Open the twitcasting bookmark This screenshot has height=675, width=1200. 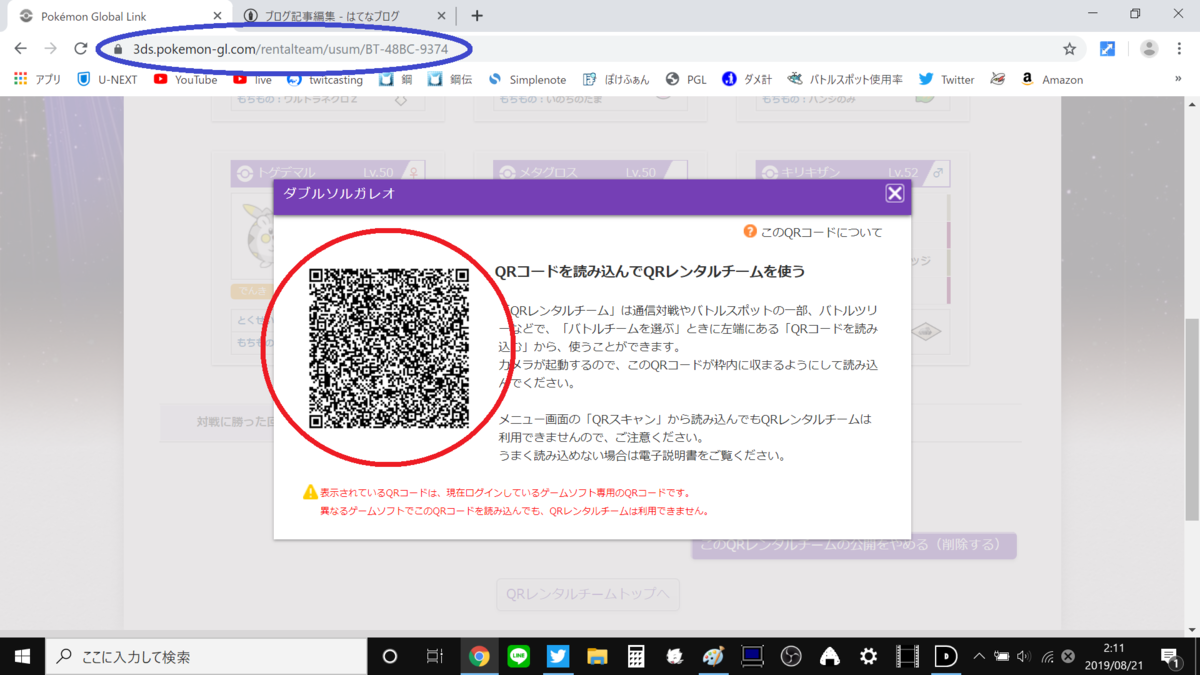(x=324, y=79)
